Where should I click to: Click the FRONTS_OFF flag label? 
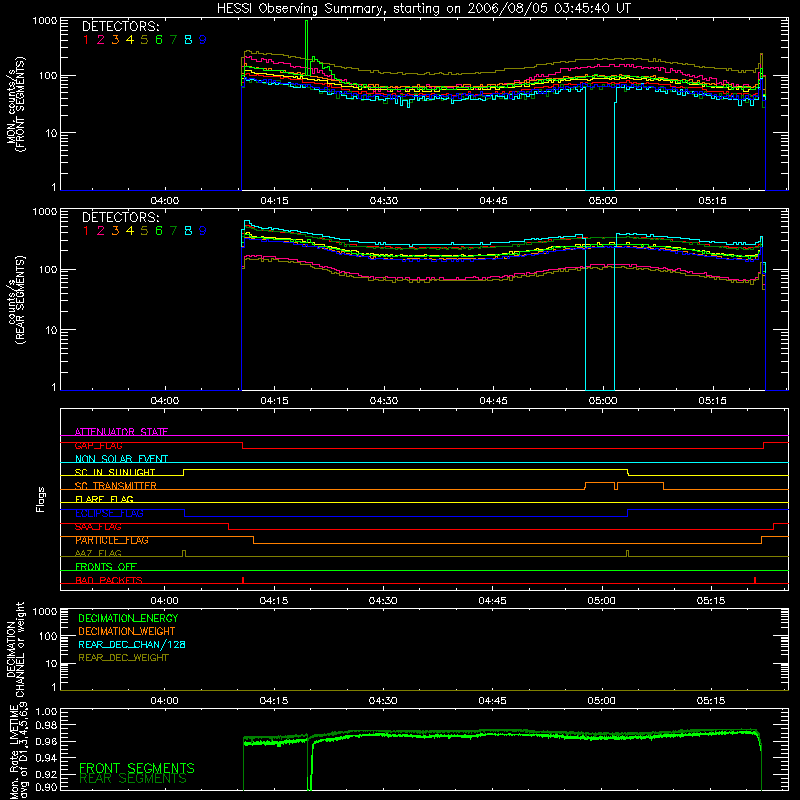coord(106,566)
